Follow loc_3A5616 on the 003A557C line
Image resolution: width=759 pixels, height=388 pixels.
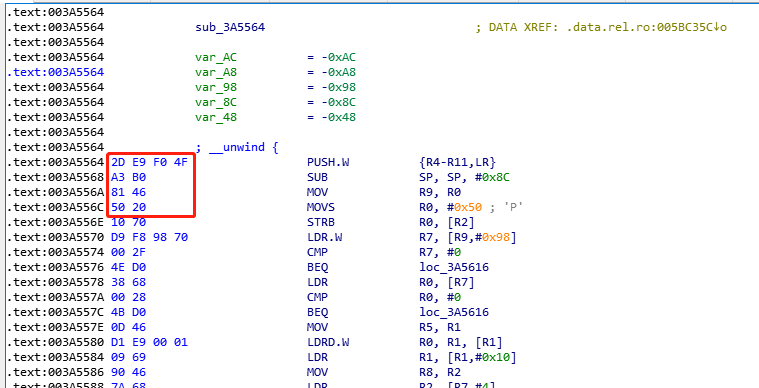(454, 313)
